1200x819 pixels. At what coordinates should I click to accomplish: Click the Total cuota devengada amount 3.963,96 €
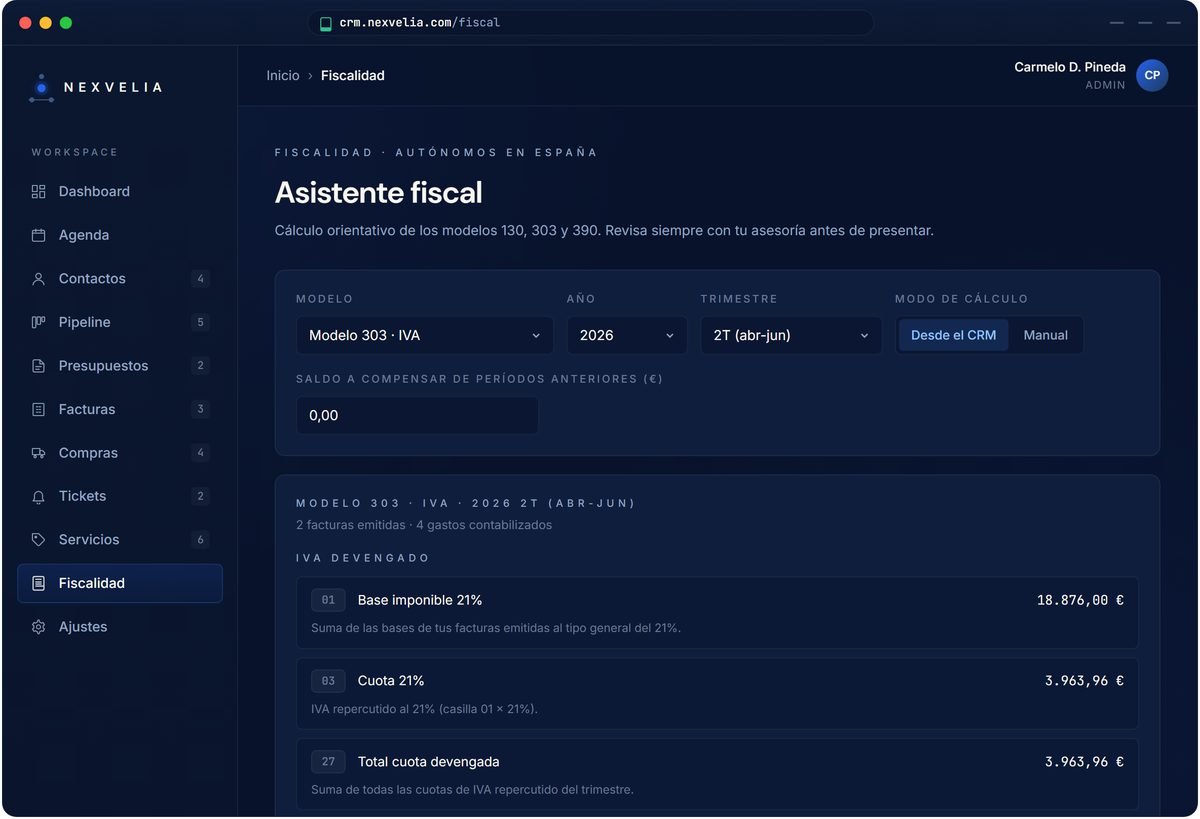click(1084, 762)
